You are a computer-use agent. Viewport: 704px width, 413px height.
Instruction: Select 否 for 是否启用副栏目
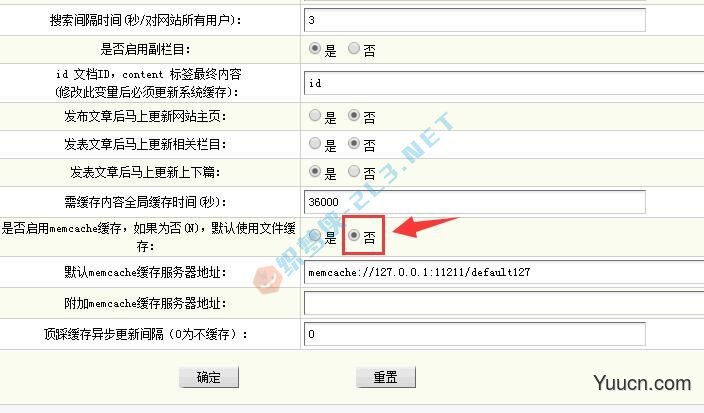pyautogui.click(x=354, y=48)
